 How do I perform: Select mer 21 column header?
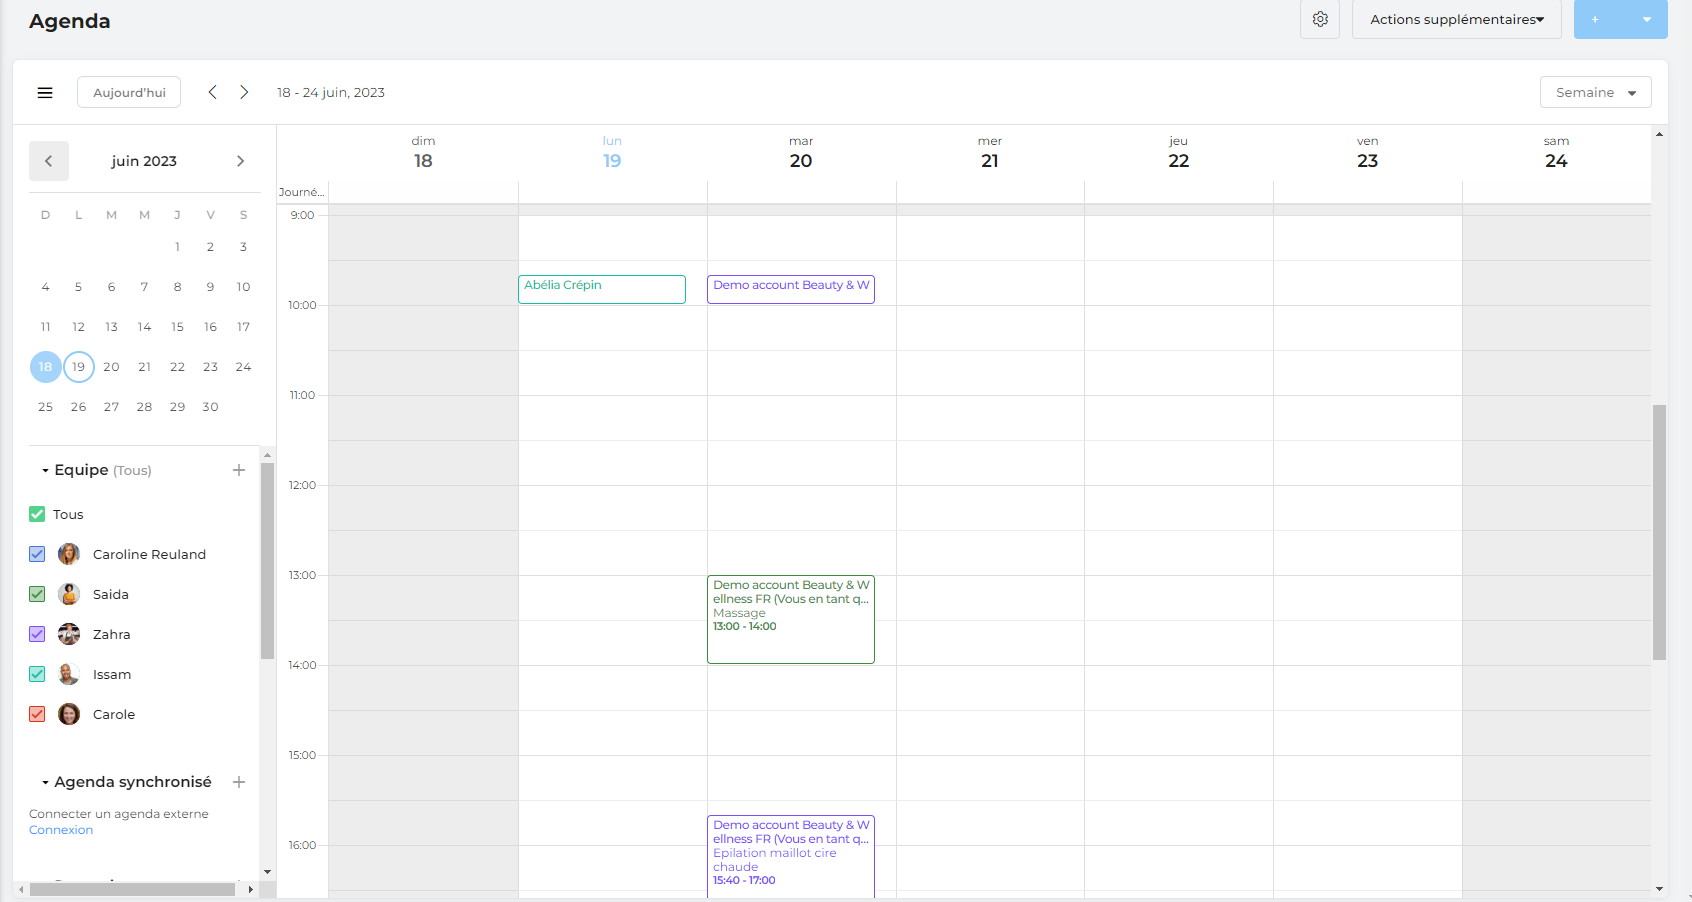coord(990,153)
